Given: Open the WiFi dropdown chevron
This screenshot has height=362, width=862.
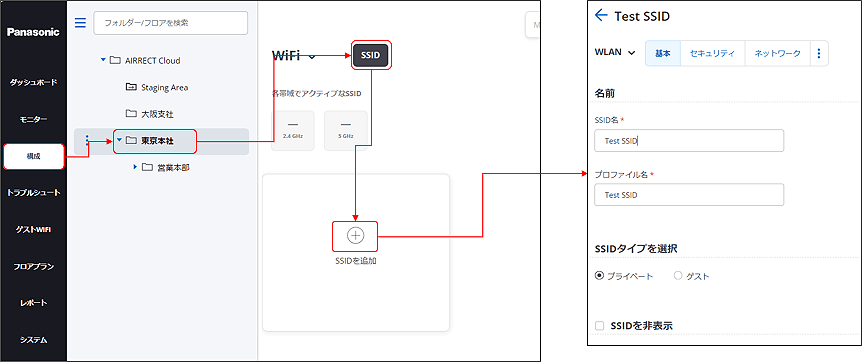Looking at the screenshot, I should click(312, 57).
